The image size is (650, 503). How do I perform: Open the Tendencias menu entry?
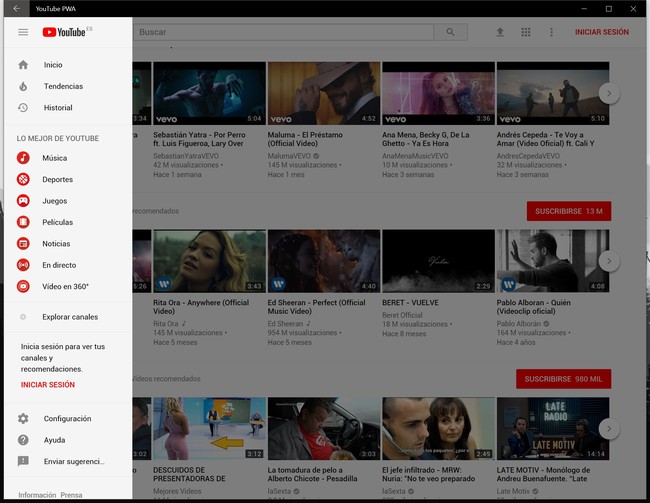click(x=68, y=86)
